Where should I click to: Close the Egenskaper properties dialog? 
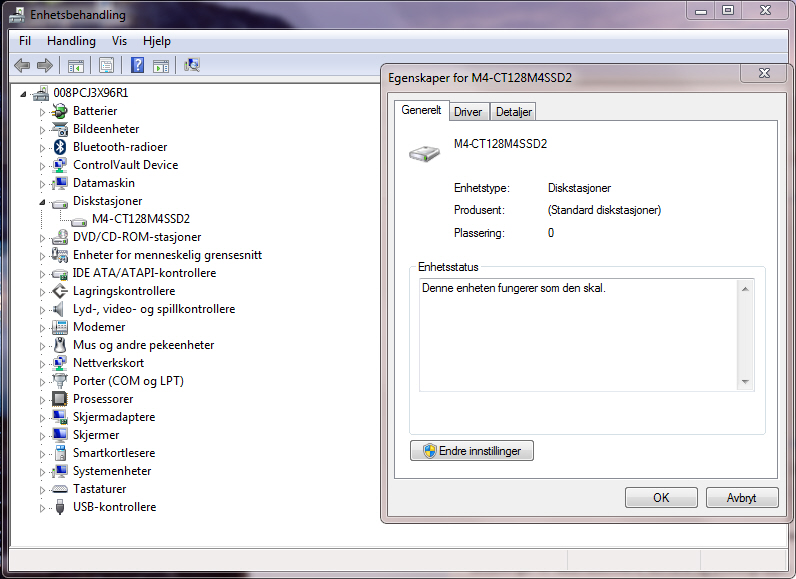click(x=765, y=74)
